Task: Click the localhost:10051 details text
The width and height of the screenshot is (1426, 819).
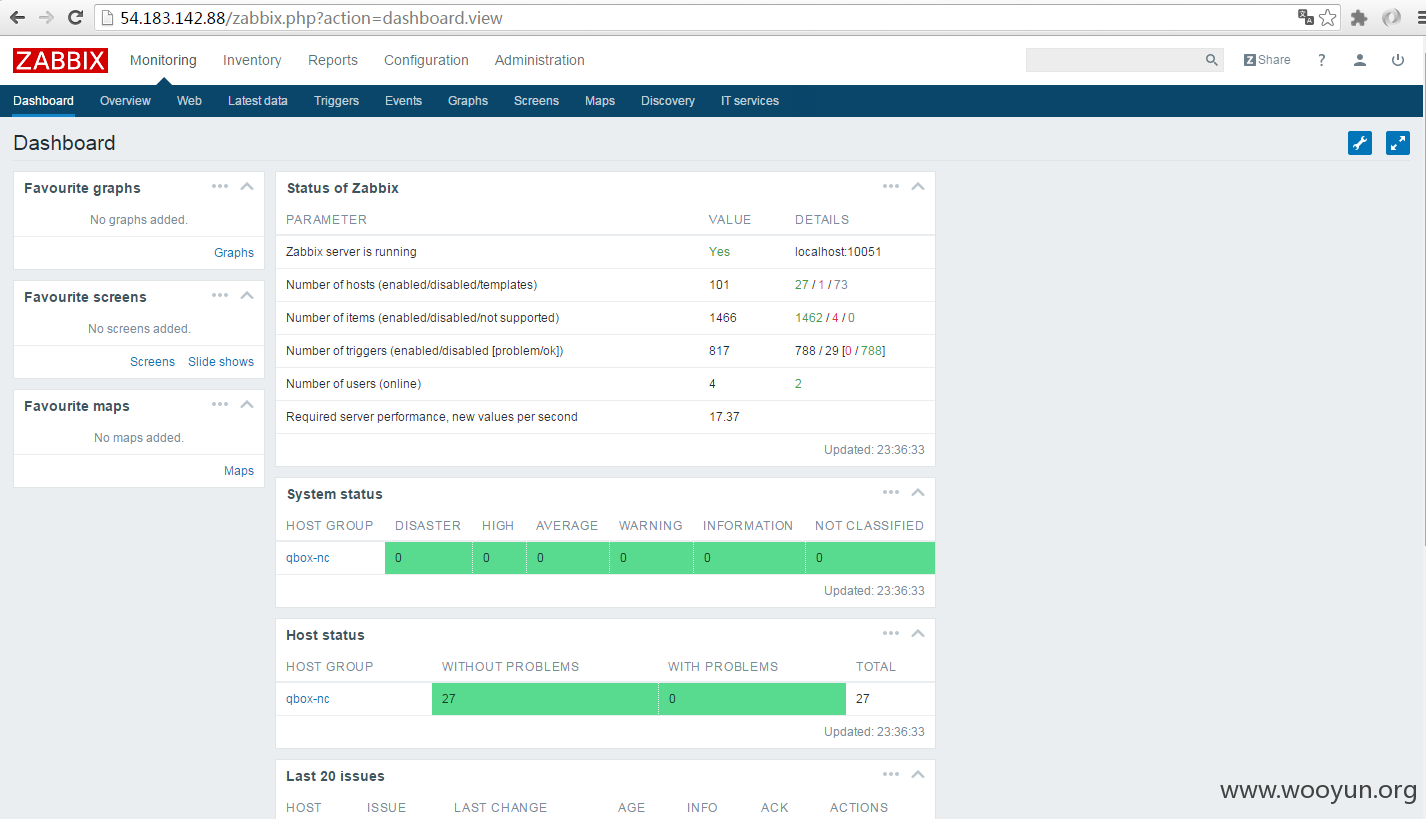Action: (x=838, y=252)
